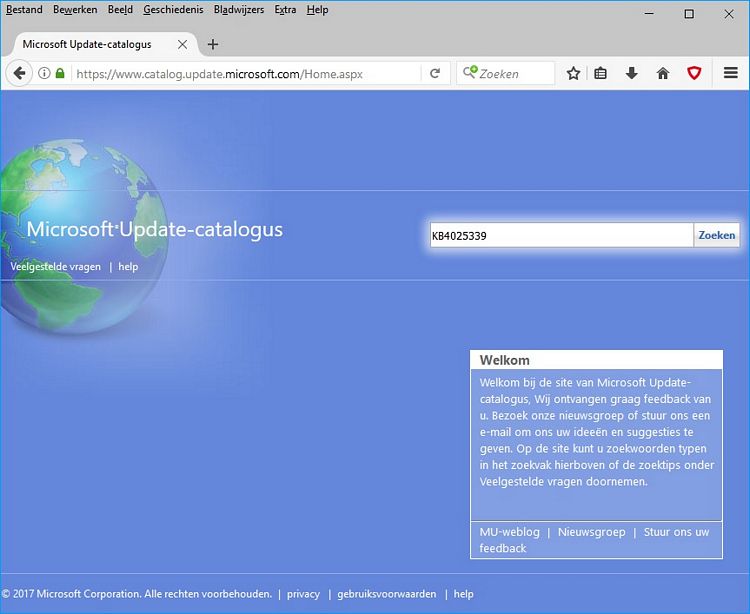Viewport: 750px width, 614px height.
Task: Open the Bladwijzers menu
Action: (239, 10)
